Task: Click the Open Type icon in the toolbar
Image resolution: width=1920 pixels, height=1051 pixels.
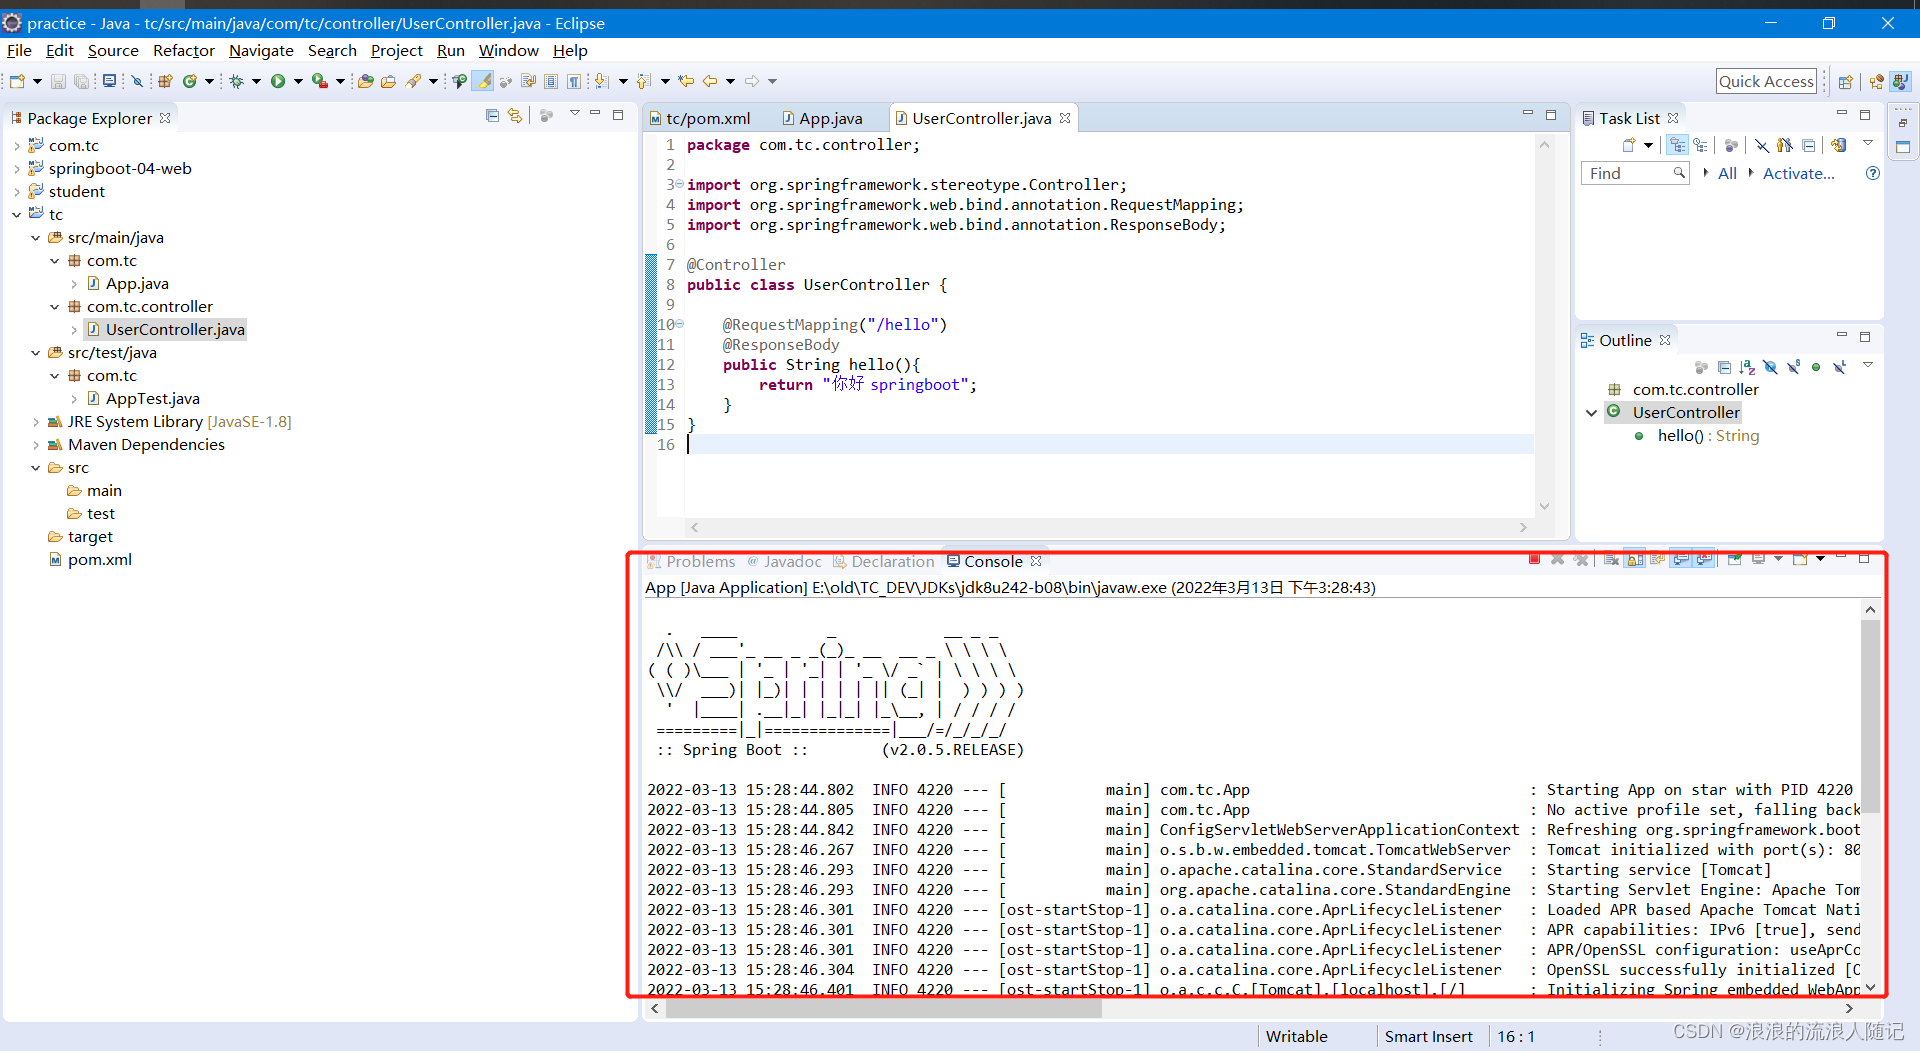Action: point(366,81)
